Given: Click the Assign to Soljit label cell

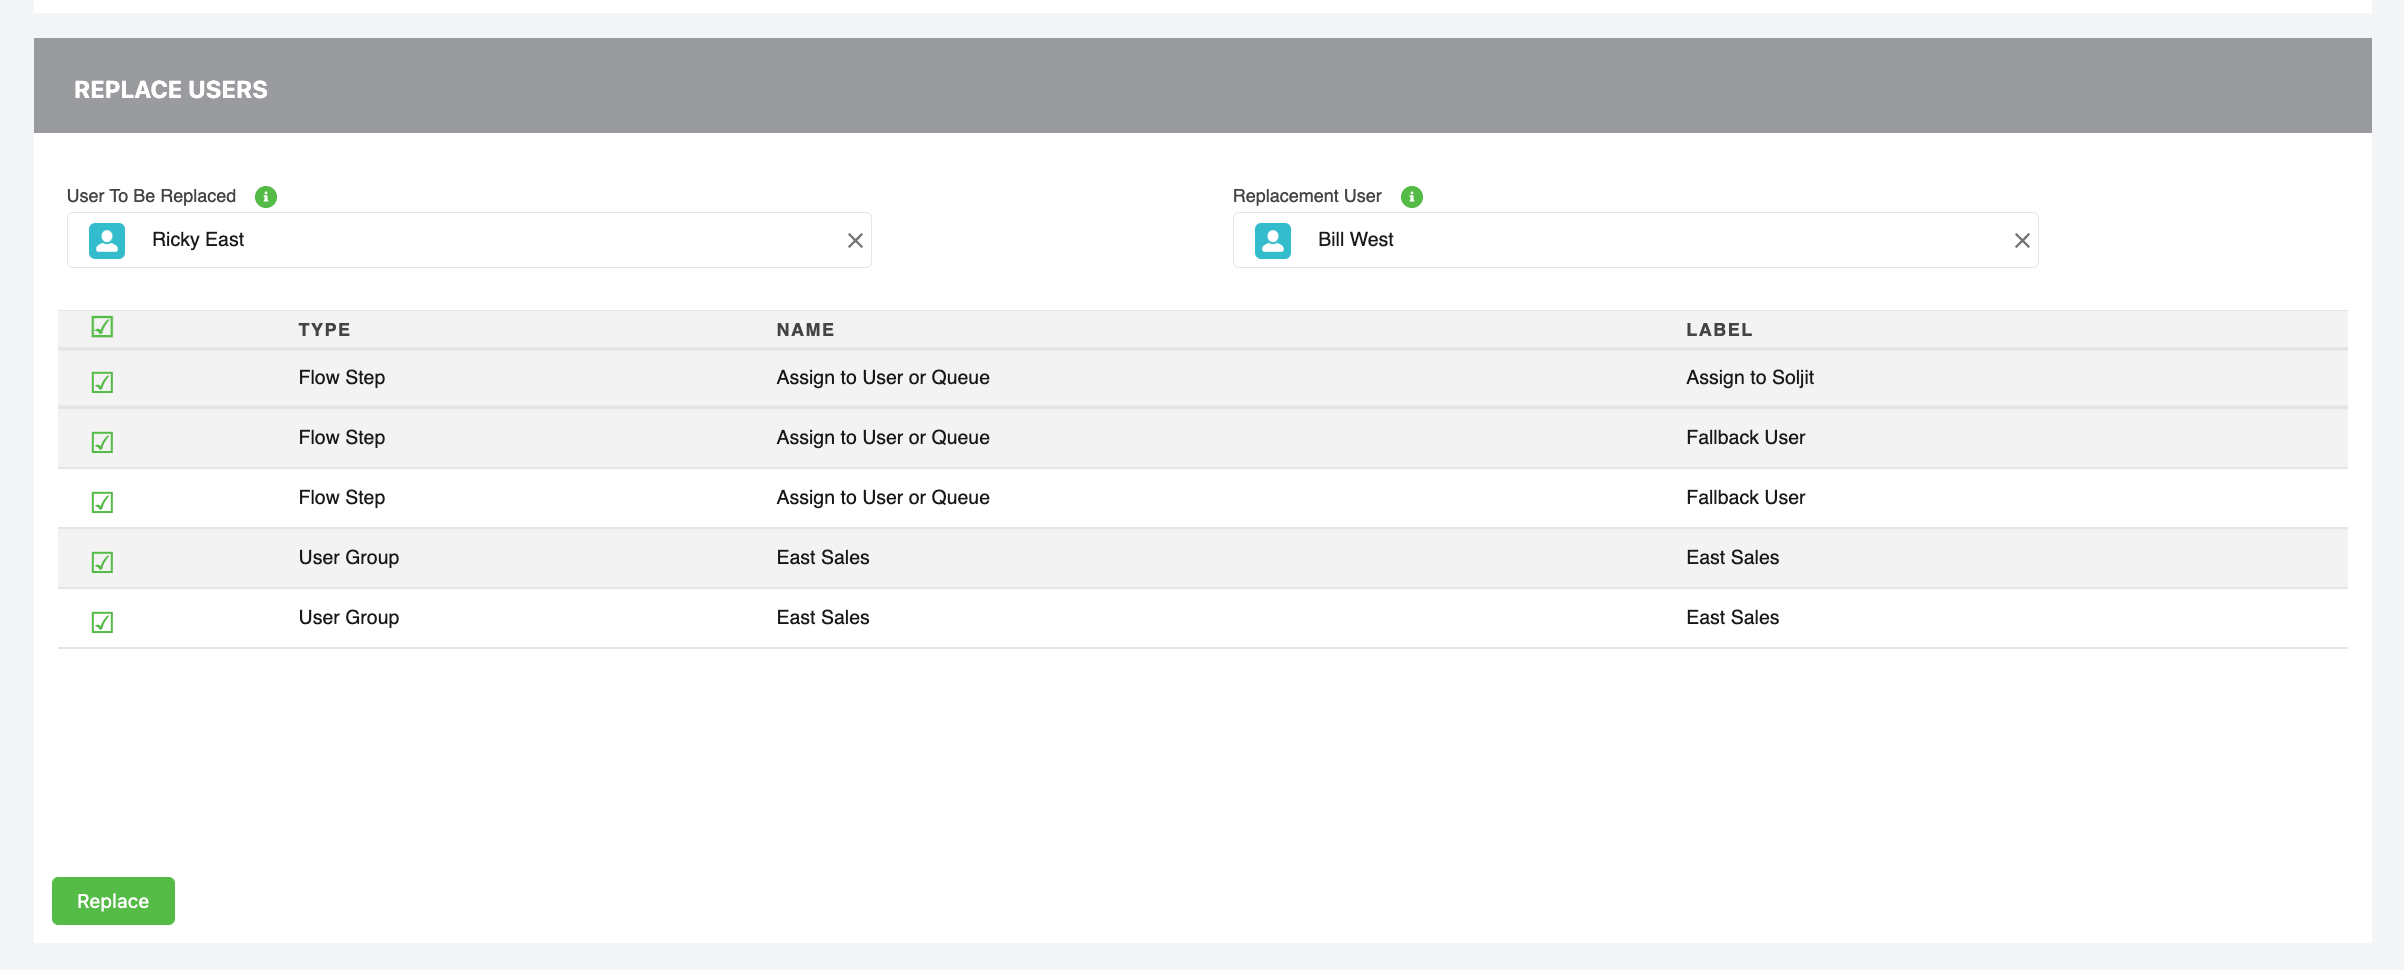Looking at the screenshot, I should [x=1749, y=378].
